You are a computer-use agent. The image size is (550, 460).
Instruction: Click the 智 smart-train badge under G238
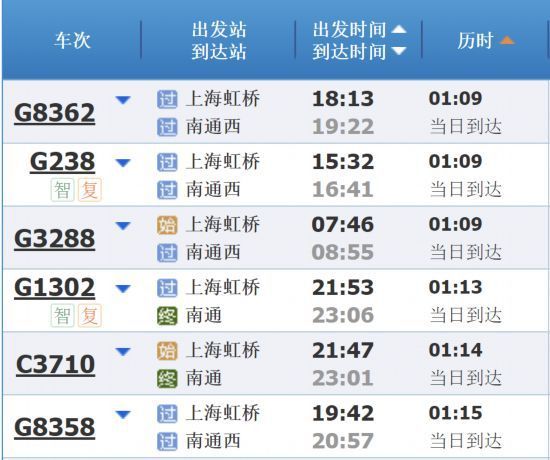point(62,190)
